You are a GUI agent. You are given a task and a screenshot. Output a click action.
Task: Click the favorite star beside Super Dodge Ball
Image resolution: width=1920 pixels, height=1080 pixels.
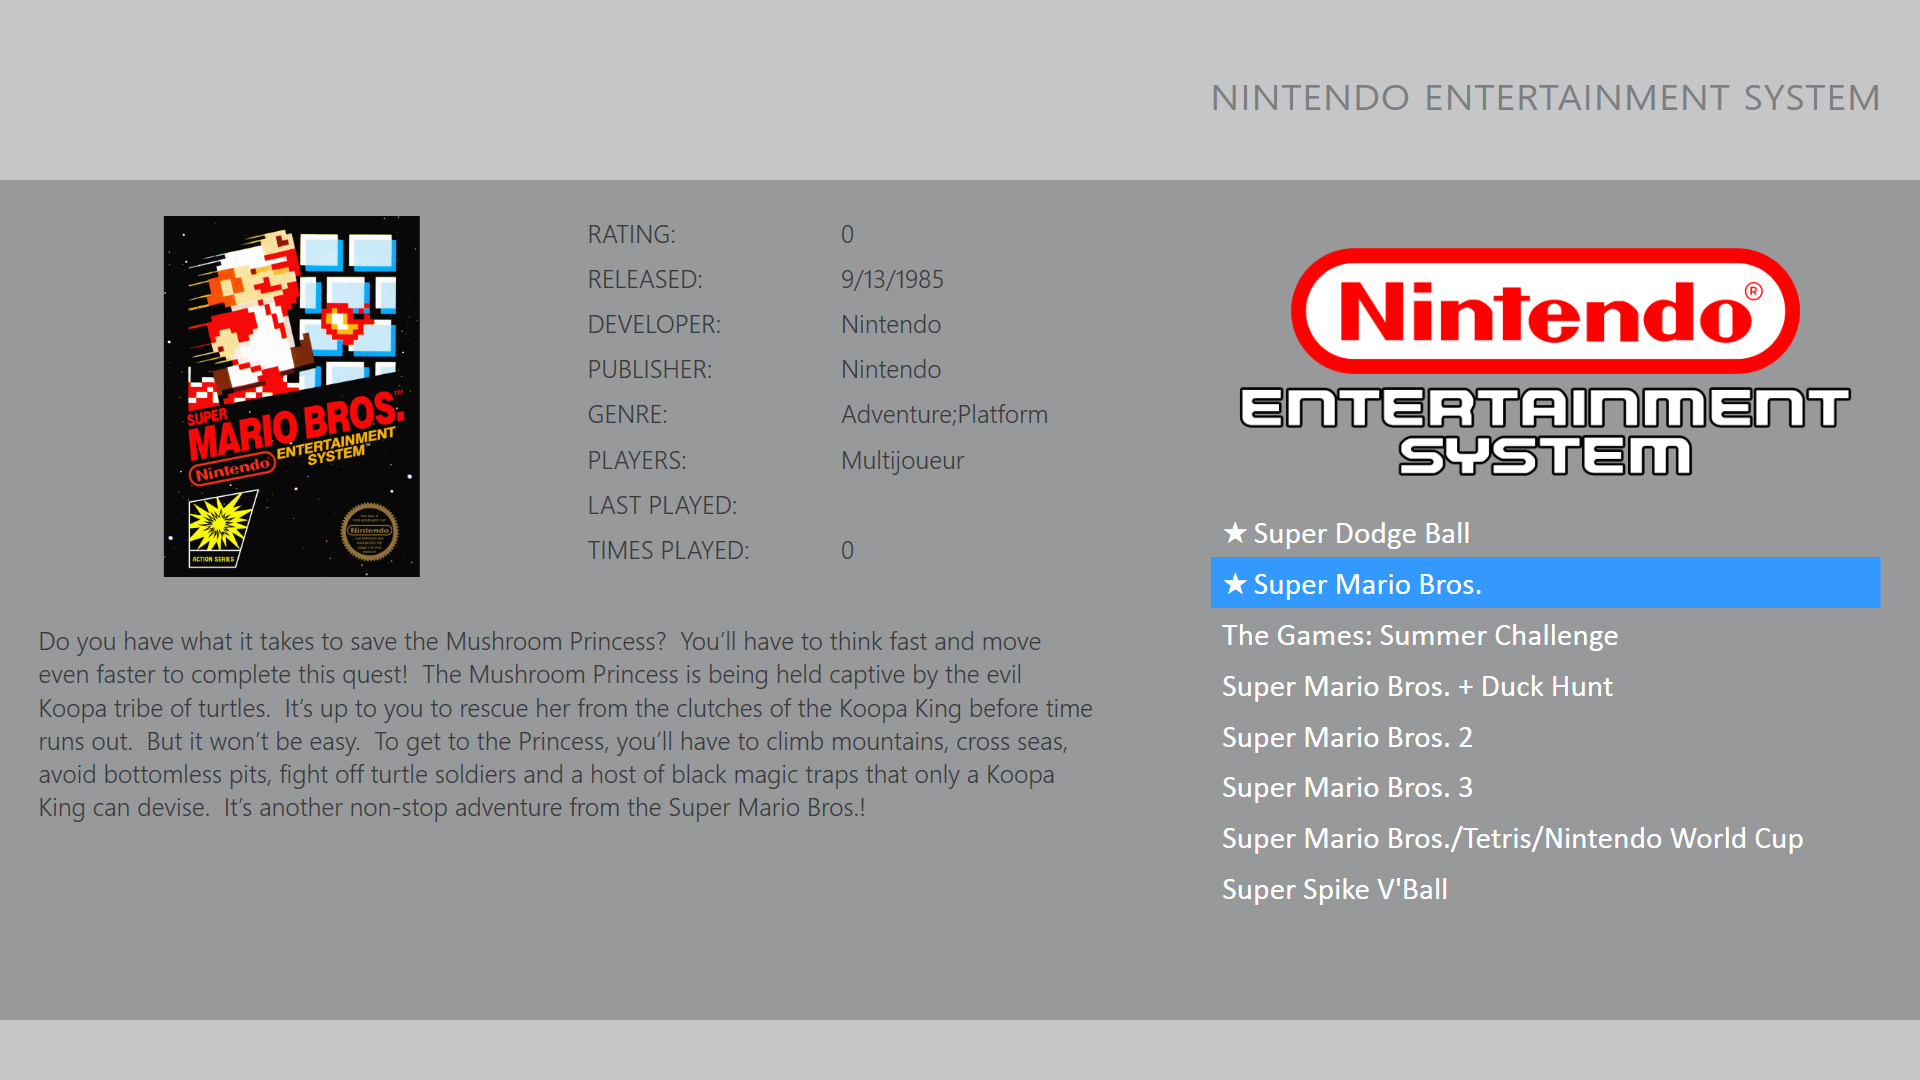click(1235, 533)
